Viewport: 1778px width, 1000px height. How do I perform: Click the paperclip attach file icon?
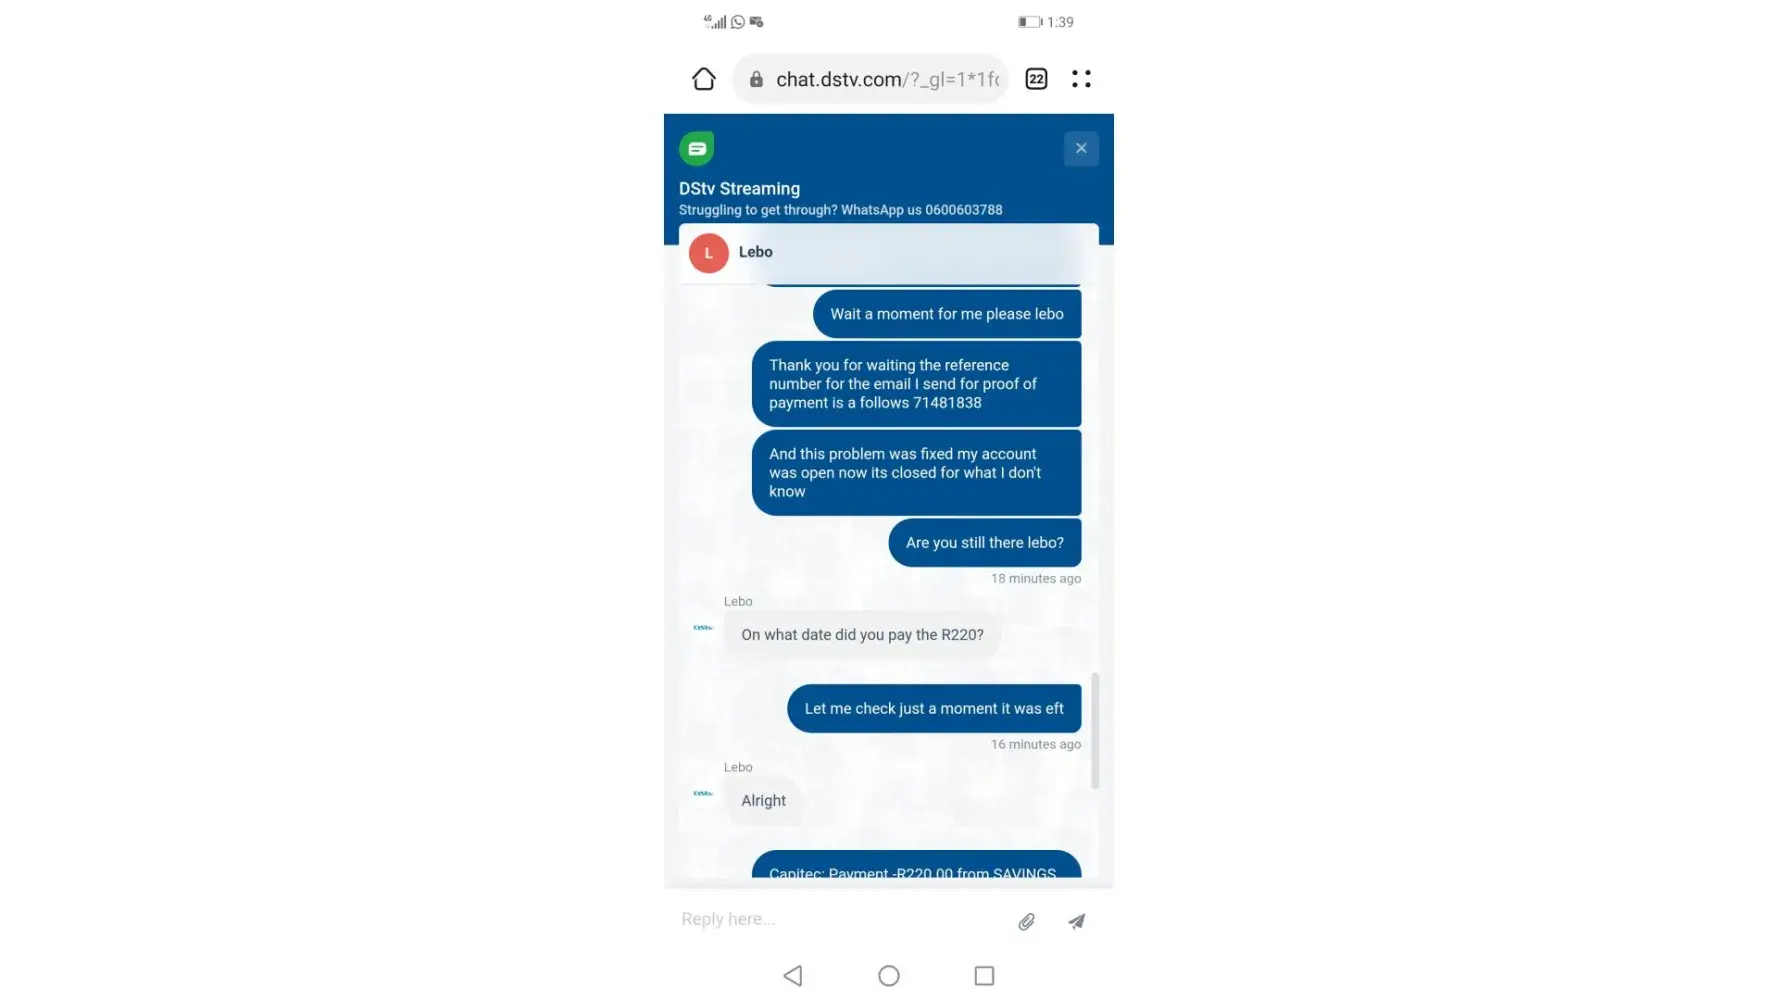pos(1026,921)
